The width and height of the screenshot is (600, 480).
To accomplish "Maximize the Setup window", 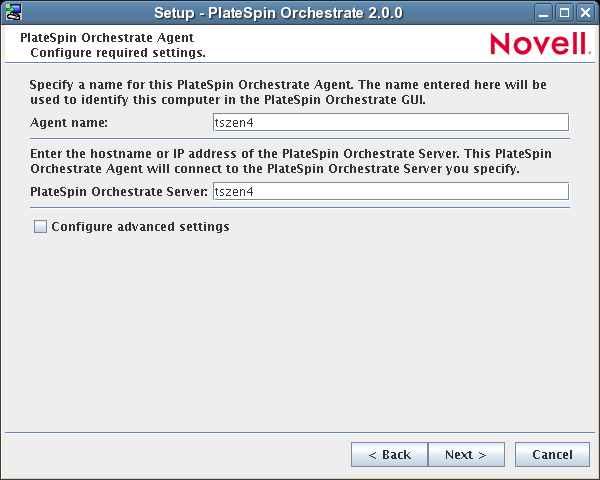I will coord(565,13).
